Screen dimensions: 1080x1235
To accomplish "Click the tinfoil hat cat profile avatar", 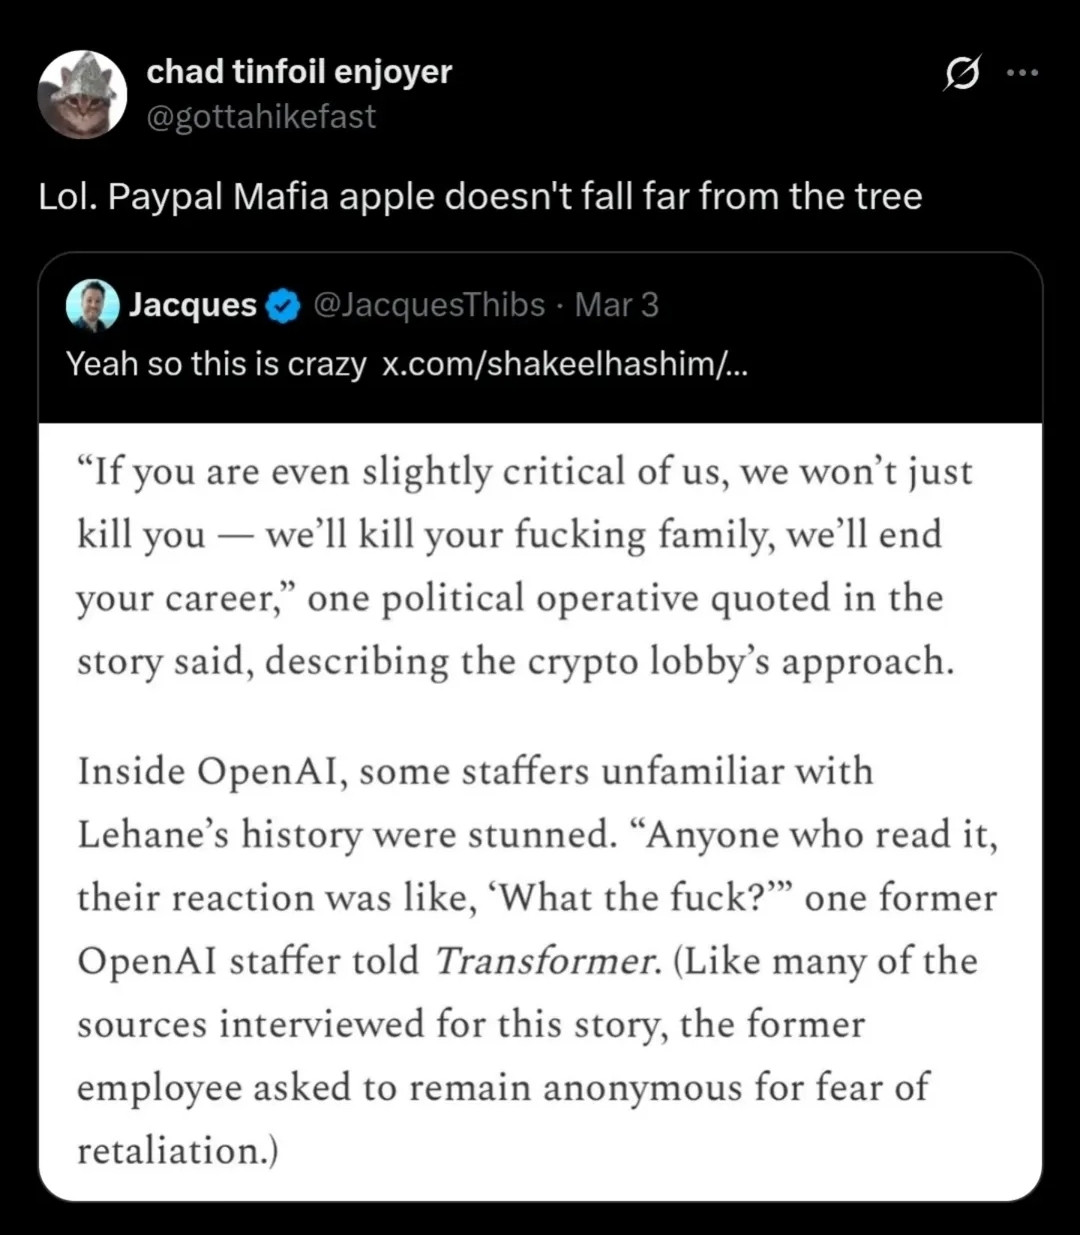I will pos(82,95).
